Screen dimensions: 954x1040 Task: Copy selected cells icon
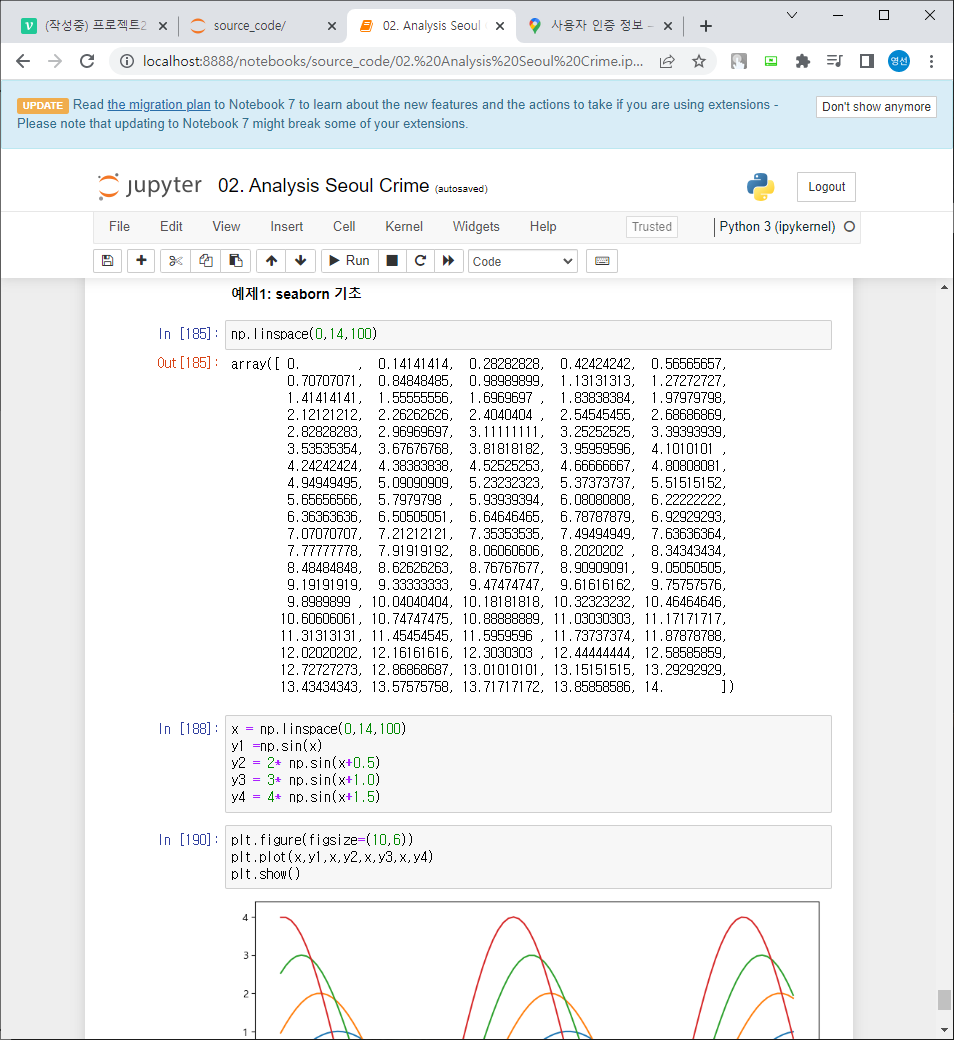(206, 261)
